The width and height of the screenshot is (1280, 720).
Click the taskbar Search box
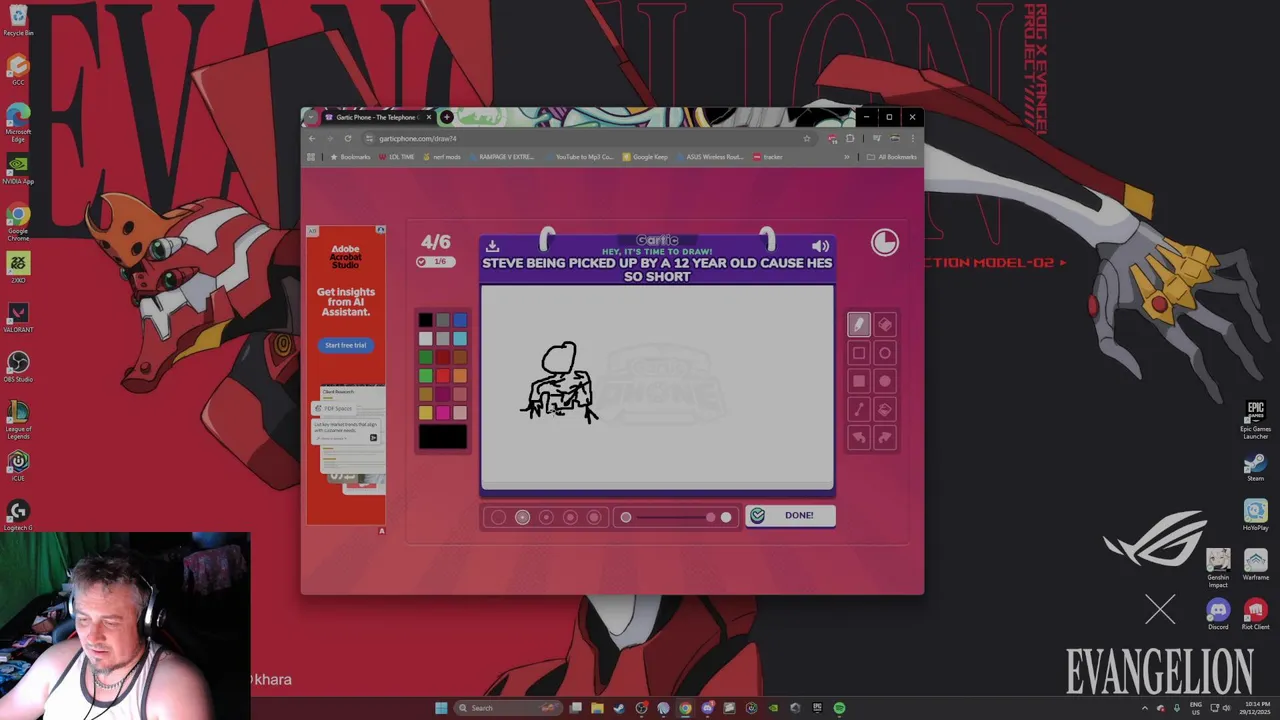coord(510,708)
